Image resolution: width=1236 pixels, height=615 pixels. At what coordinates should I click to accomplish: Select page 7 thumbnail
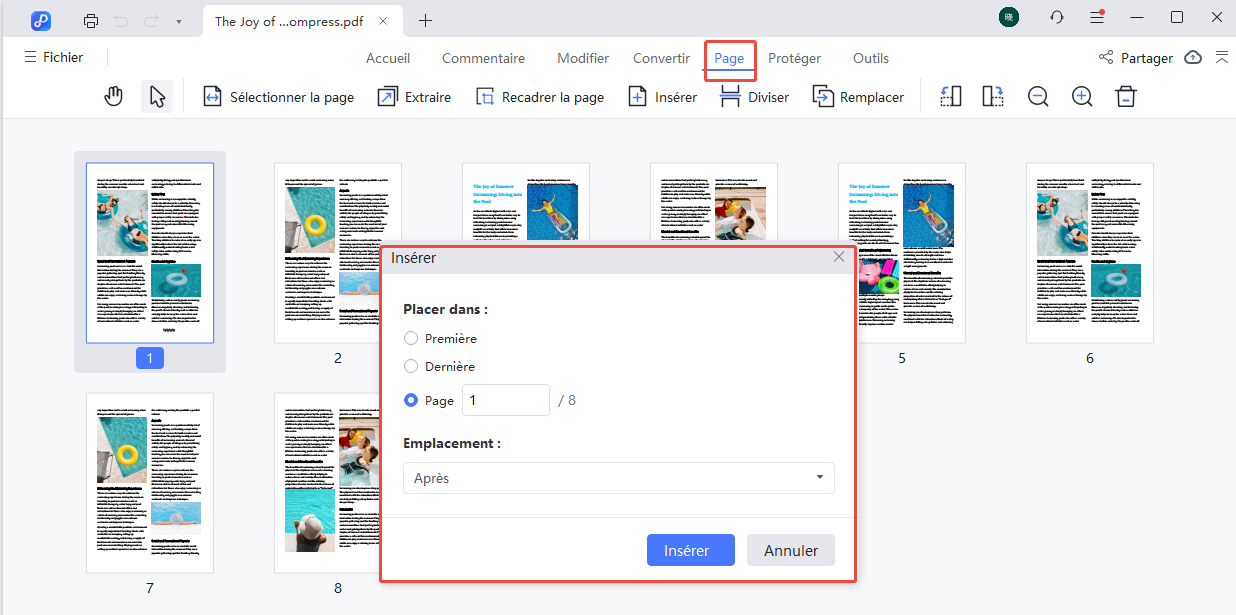pos(149,483)
